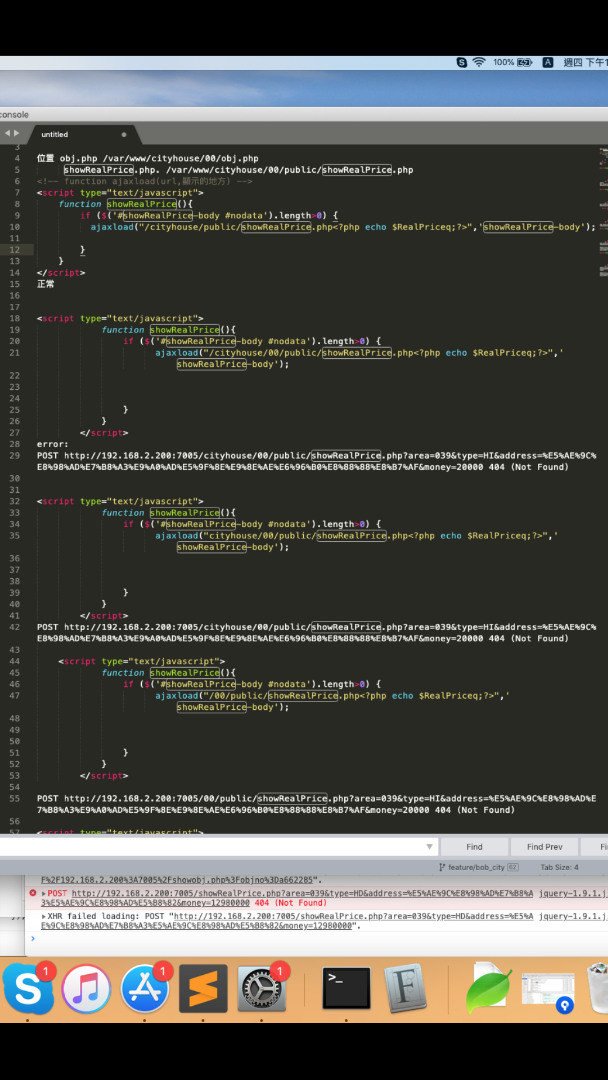Image resolution: width=608 pixels, height=1080 pixels.
Task: Click the ajaxload call on line 10
Action: (343, 227)
